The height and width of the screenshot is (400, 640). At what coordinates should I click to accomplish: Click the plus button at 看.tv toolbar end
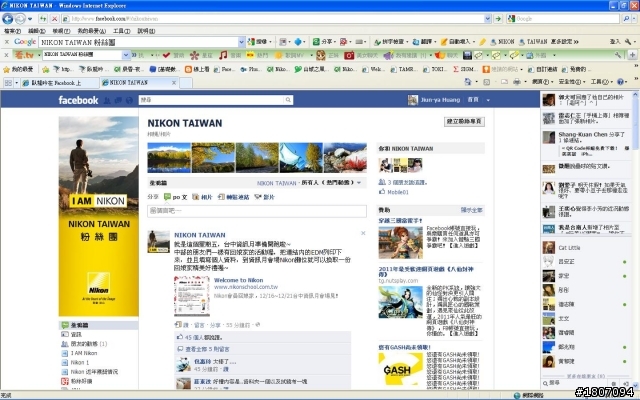(x=632, y=55)
